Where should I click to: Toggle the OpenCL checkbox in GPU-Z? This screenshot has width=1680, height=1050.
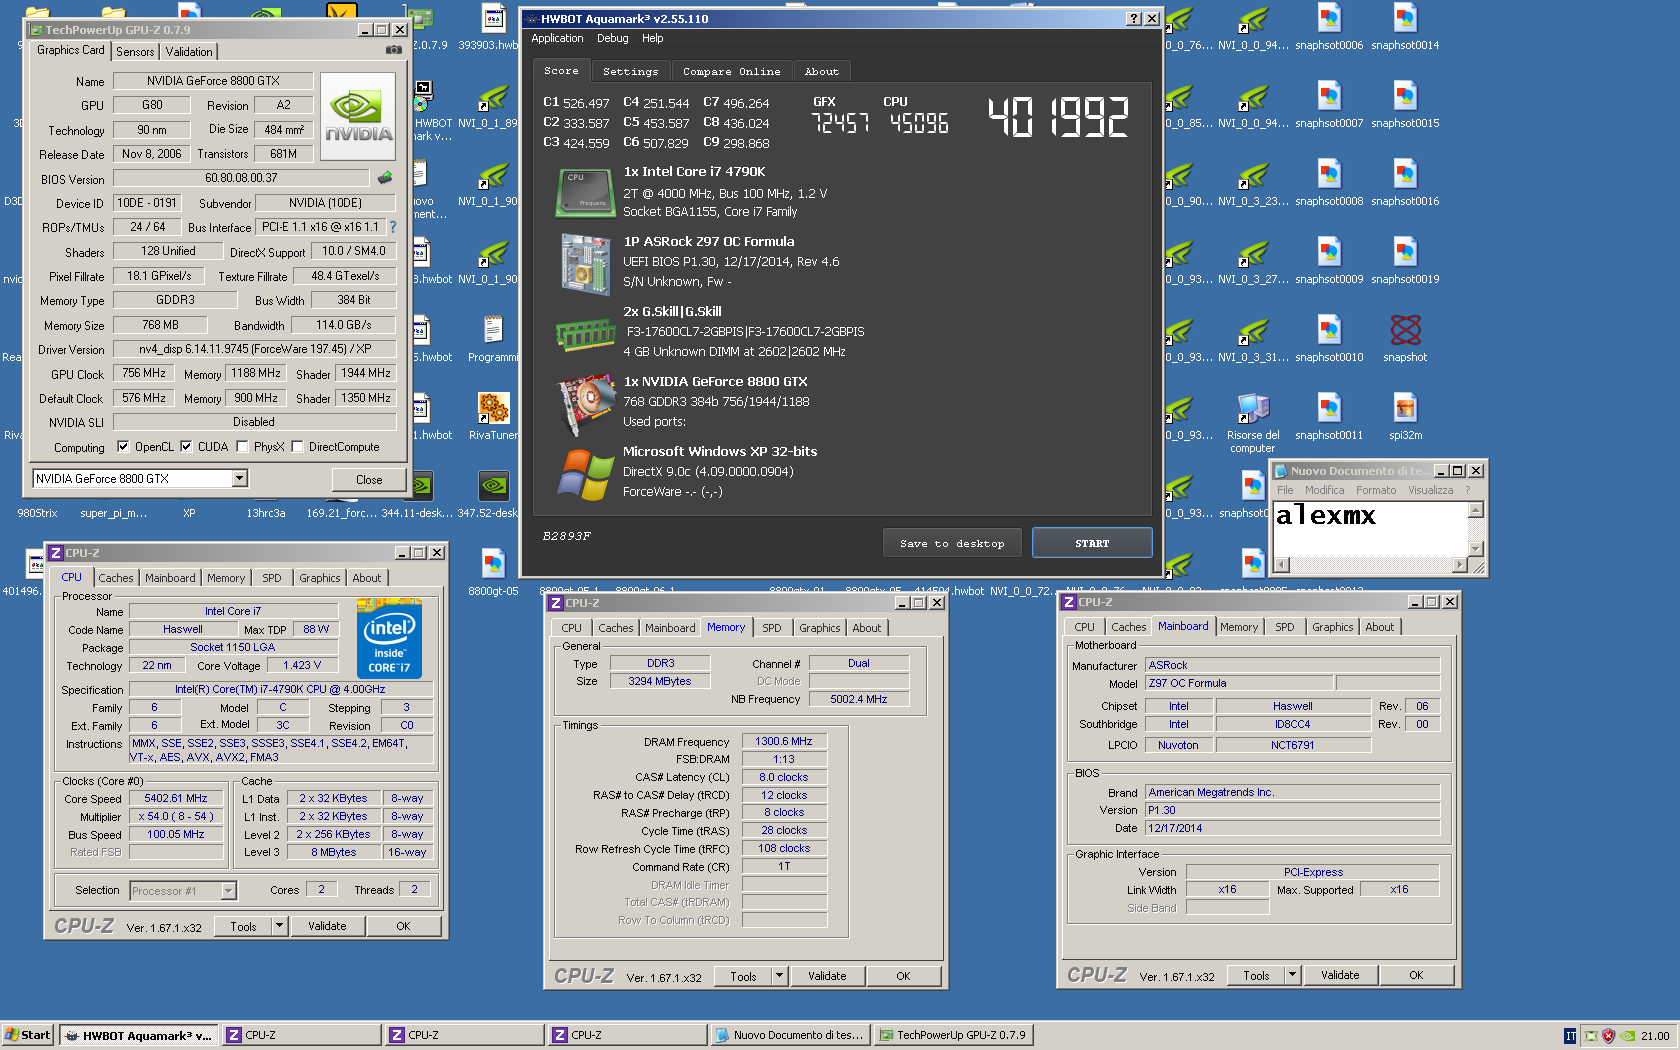tap(123, 447)
